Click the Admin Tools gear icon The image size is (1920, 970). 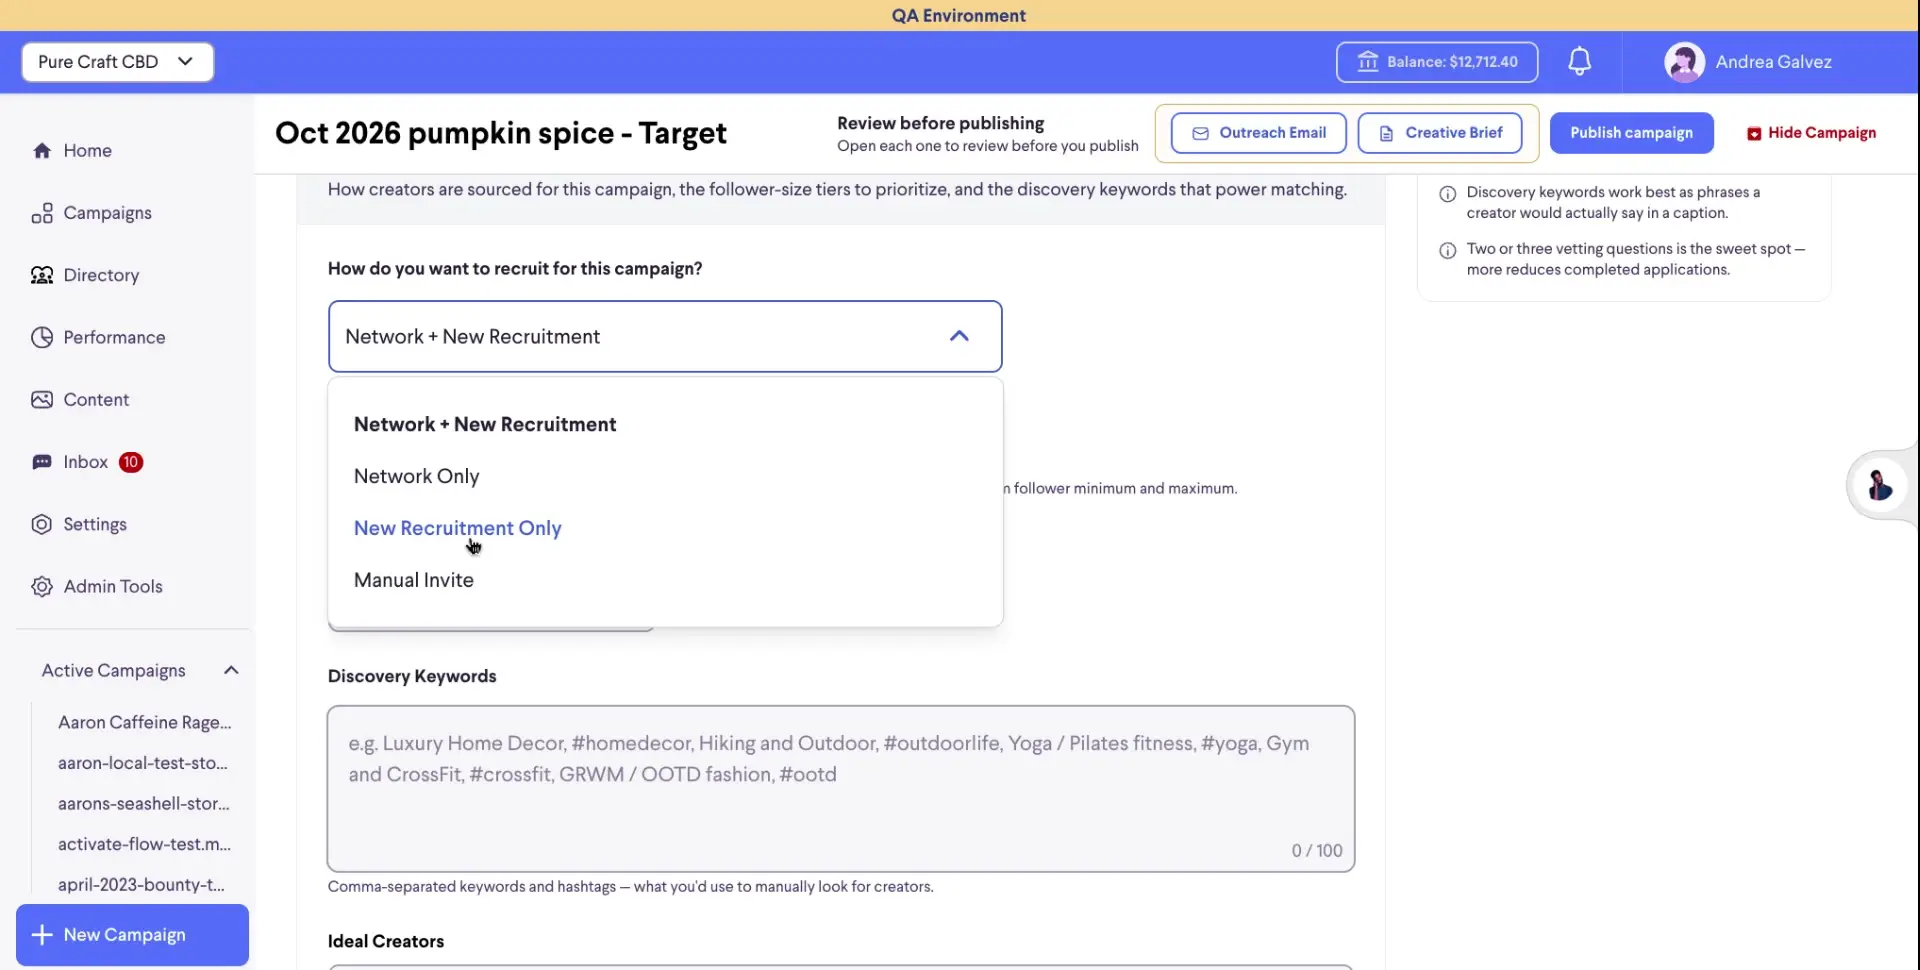[x=42, y=586]
